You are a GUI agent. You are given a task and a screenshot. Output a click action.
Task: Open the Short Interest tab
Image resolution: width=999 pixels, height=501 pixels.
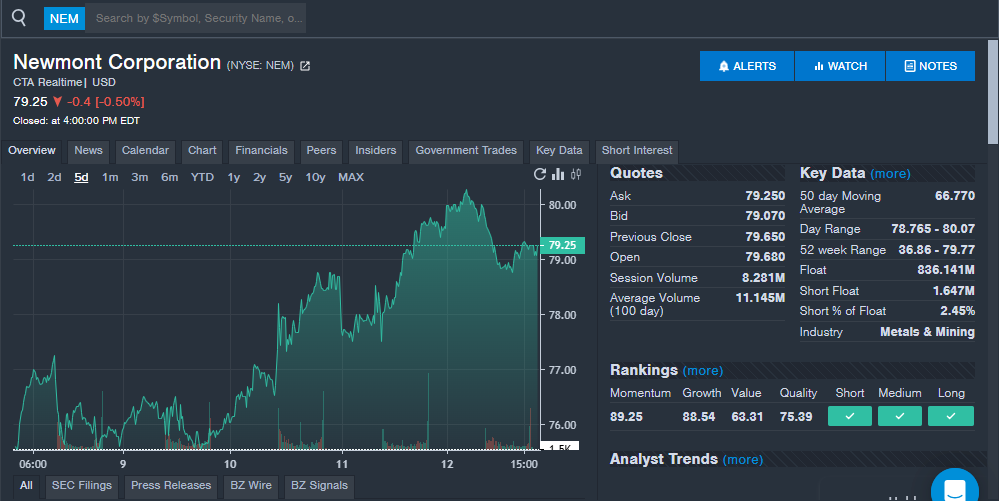[x=637, y=151]
